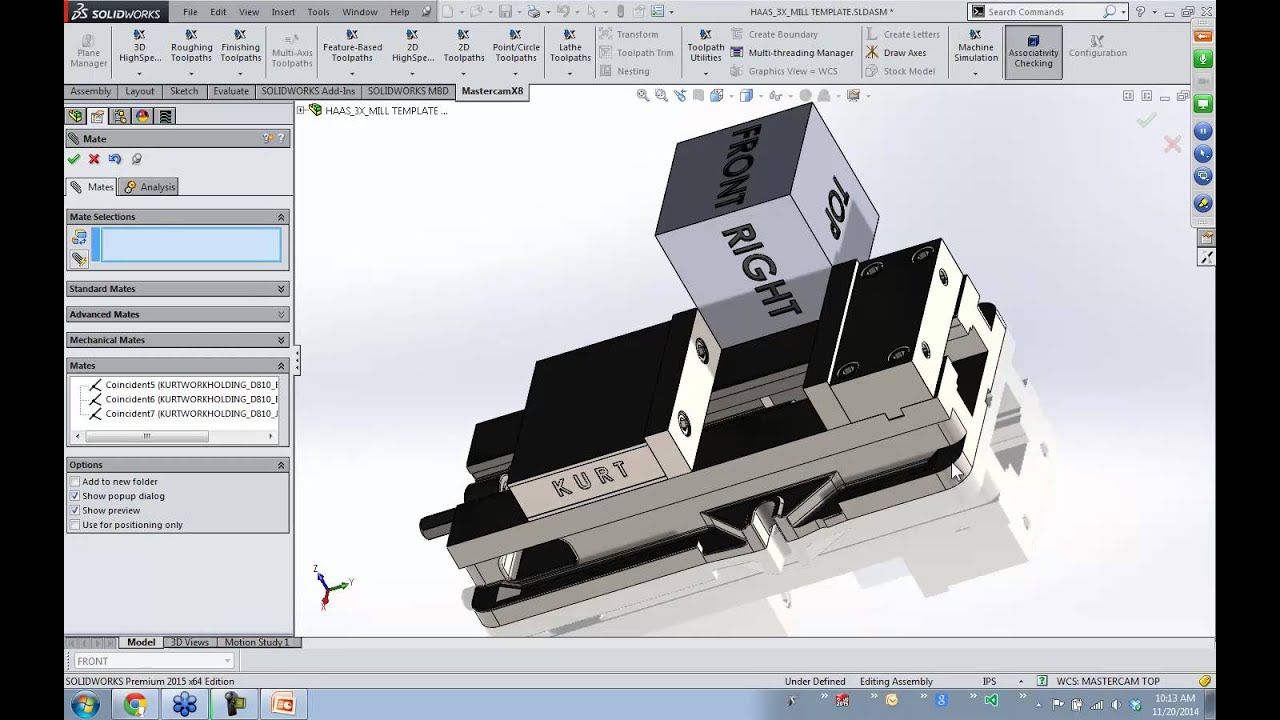1280x720 pixels.
Task: Cancel the mate with the red X
Action: (94, 159)
